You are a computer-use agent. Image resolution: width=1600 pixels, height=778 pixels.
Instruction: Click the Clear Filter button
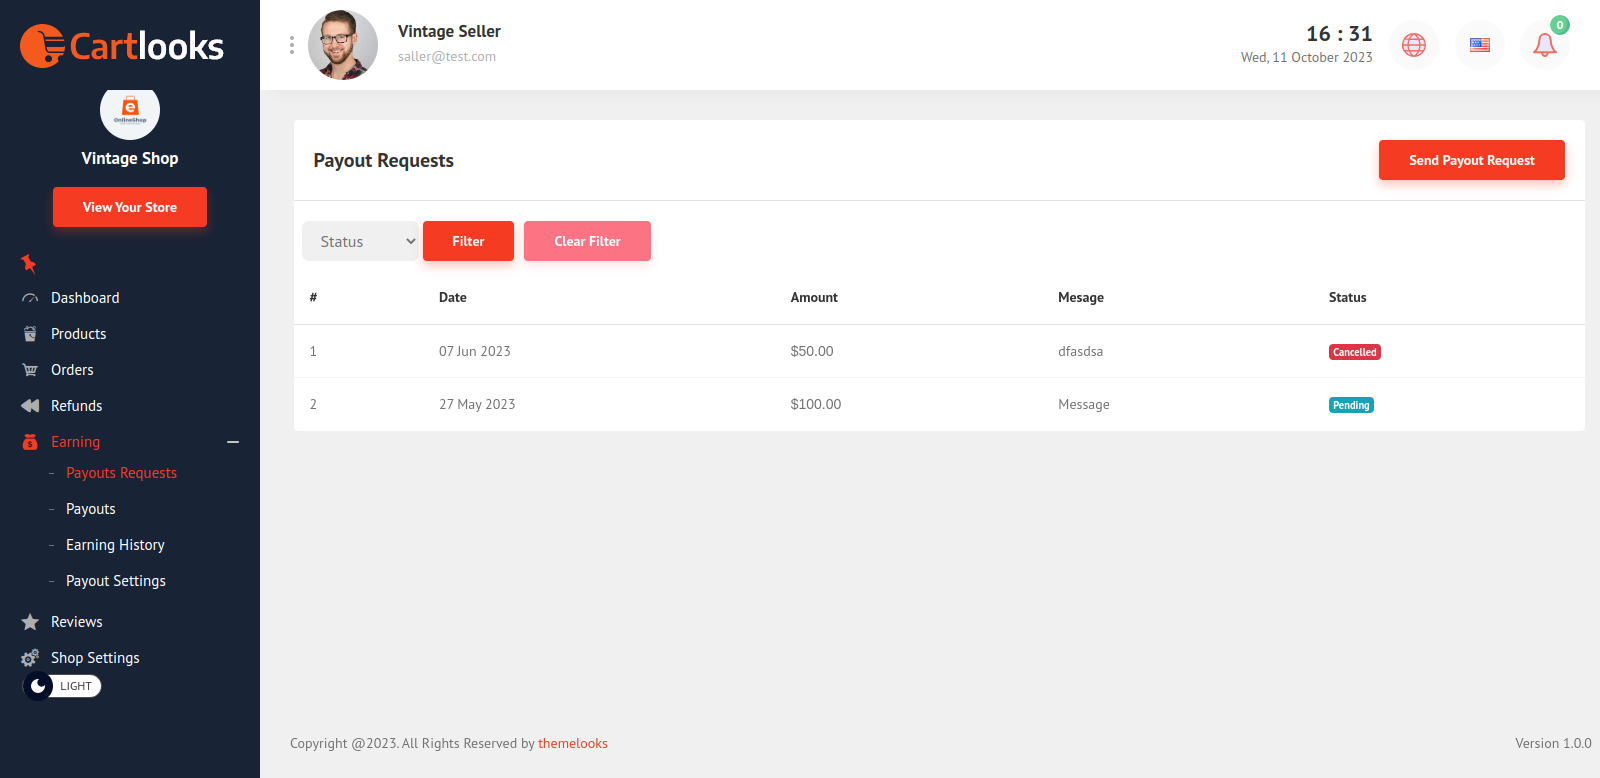click(587, 241)
